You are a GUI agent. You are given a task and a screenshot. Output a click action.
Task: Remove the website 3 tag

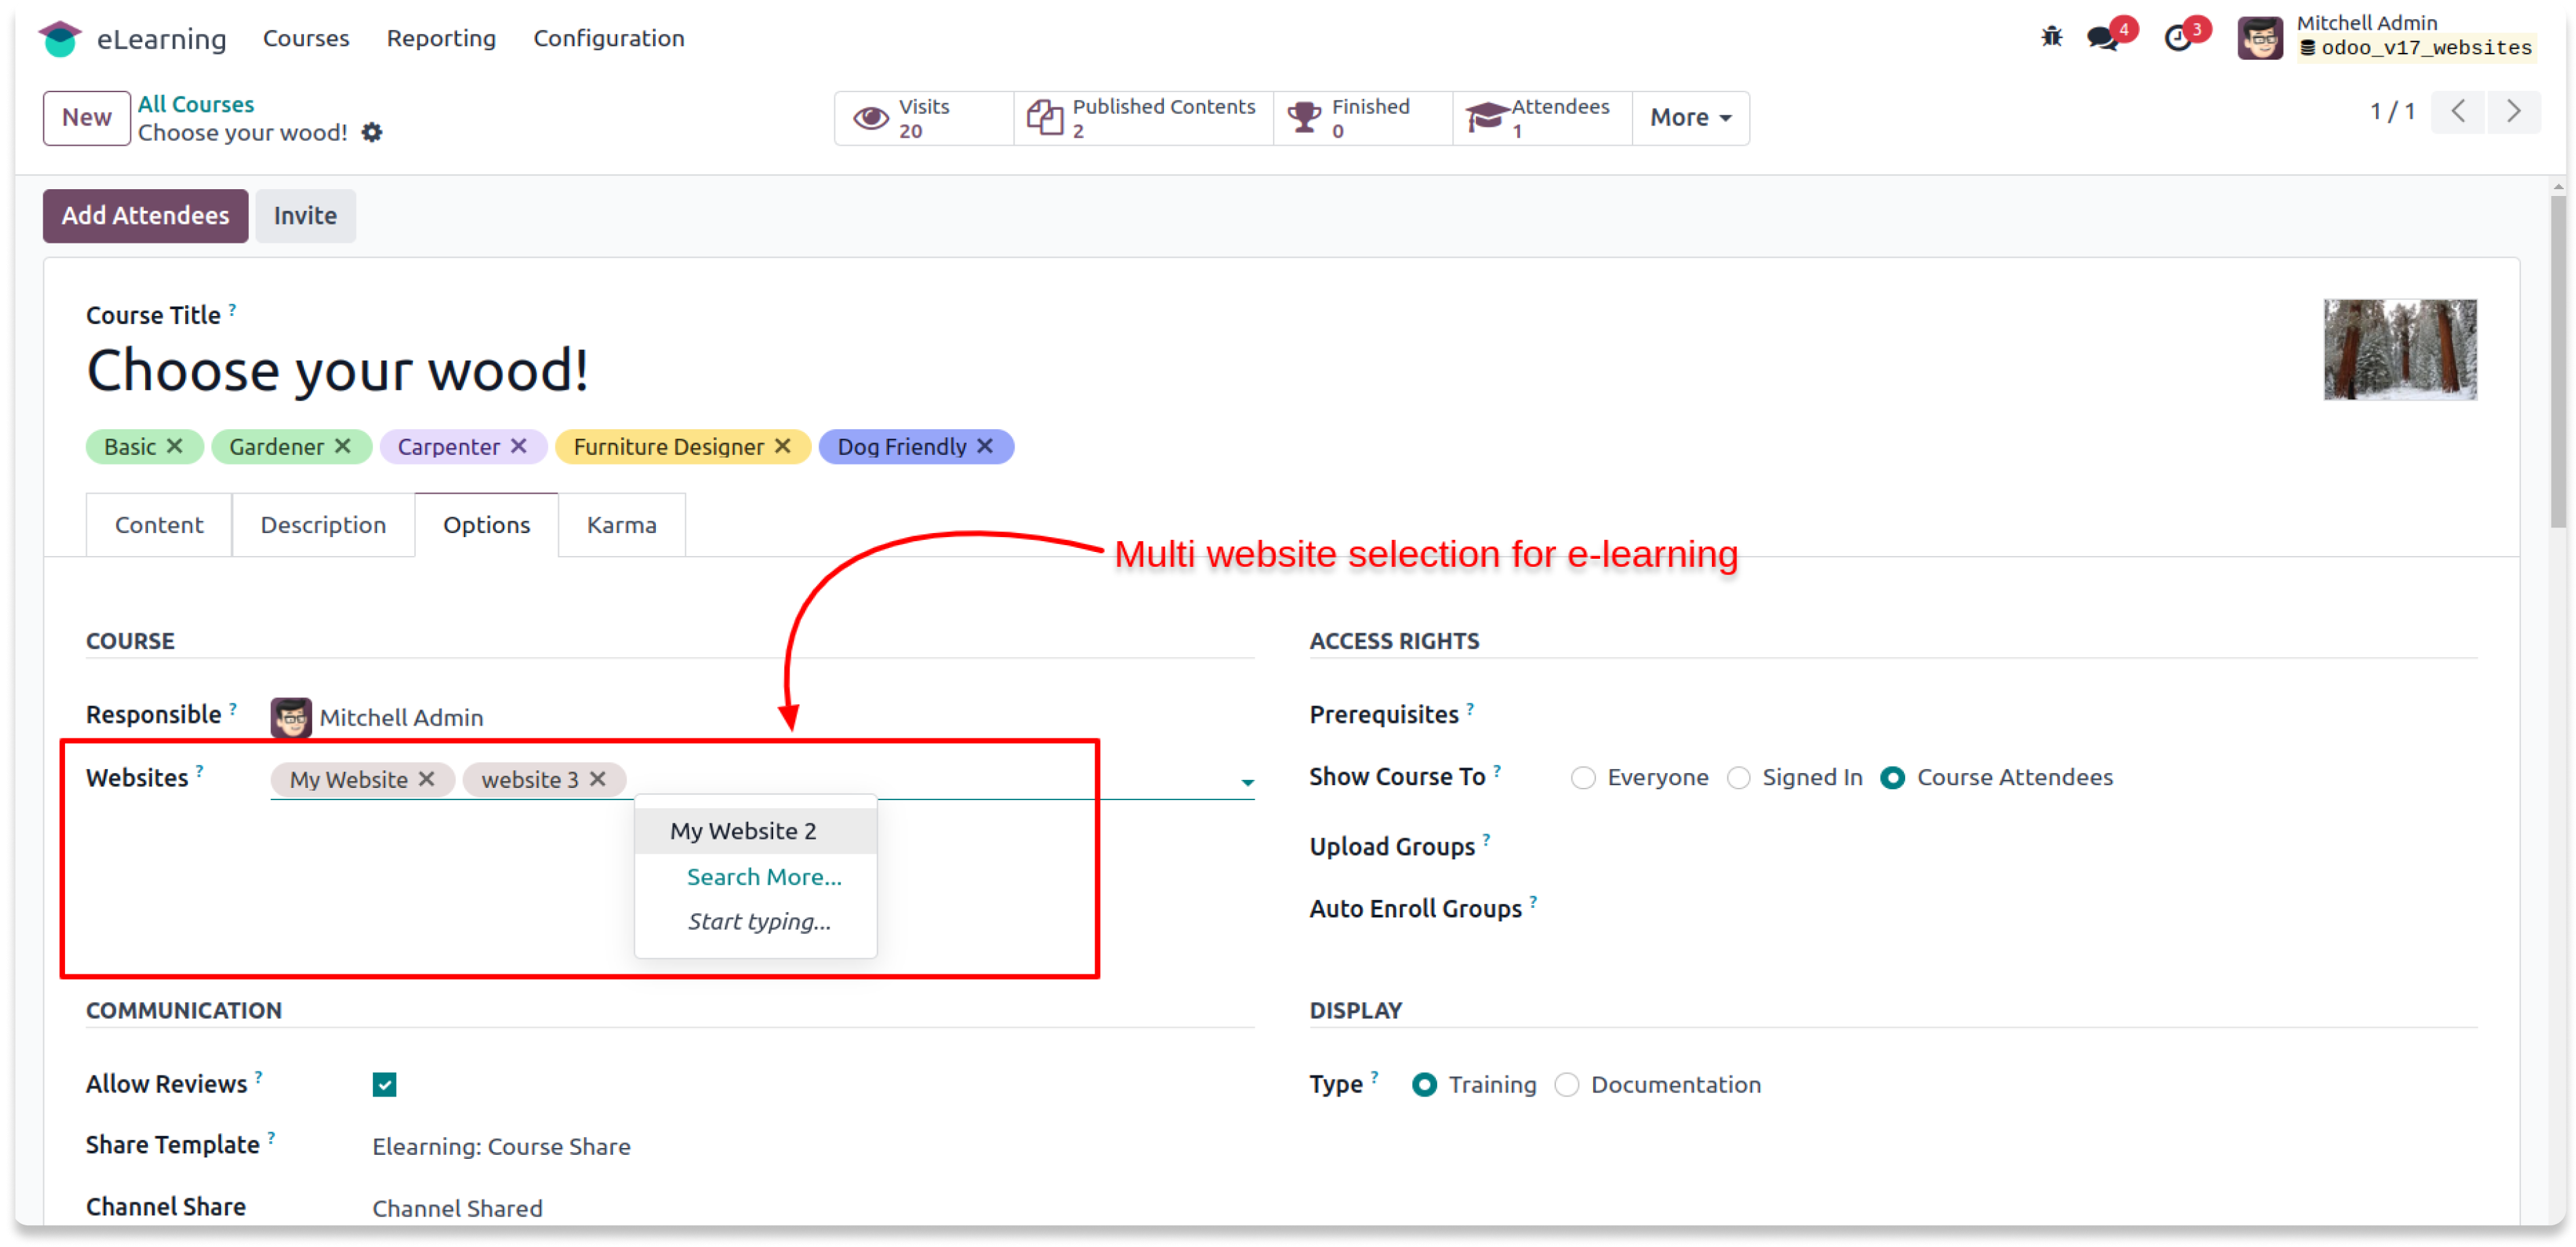point(598,779)
